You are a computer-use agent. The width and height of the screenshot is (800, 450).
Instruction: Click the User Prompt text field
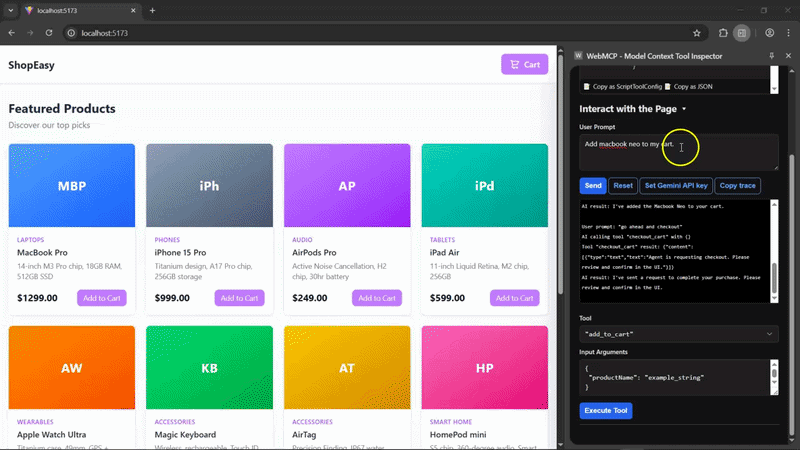pos(678,152)
